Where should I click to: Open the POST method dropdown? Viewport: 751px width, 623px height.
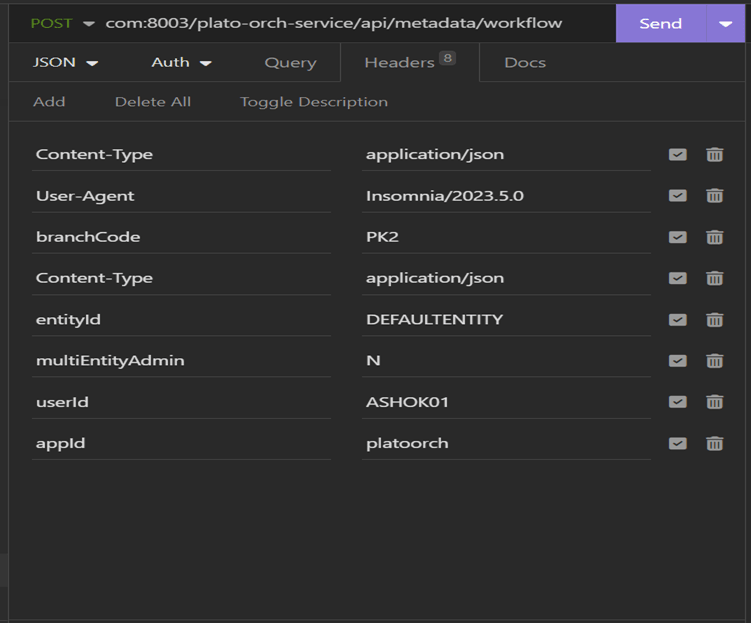point(62,23)
